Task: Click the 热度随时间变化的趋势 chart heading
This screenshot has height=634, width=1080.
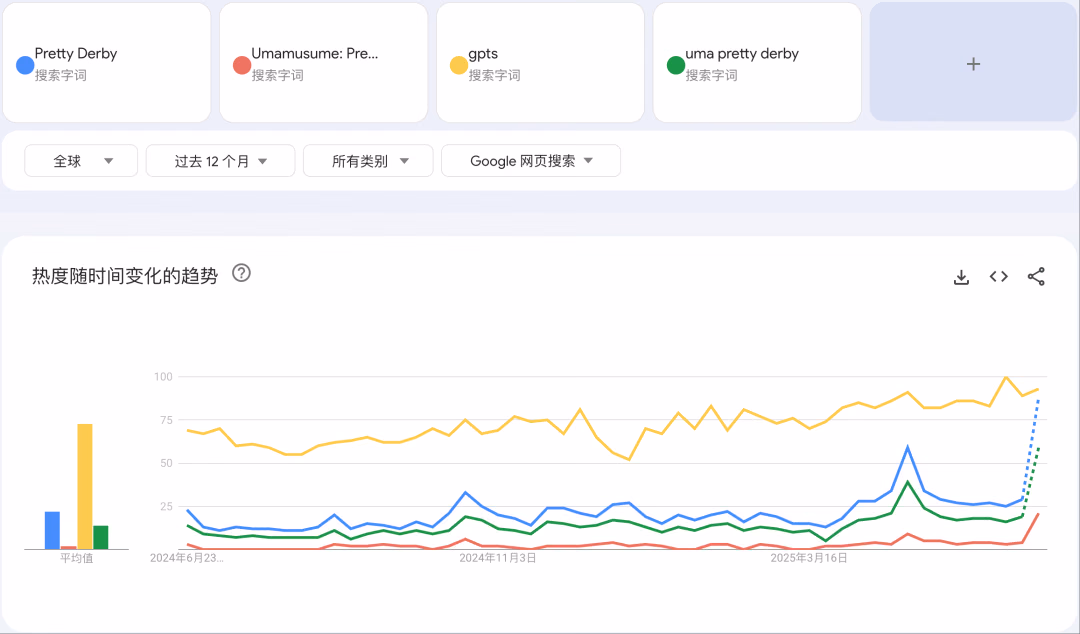Action: click(x=125, y=276)
